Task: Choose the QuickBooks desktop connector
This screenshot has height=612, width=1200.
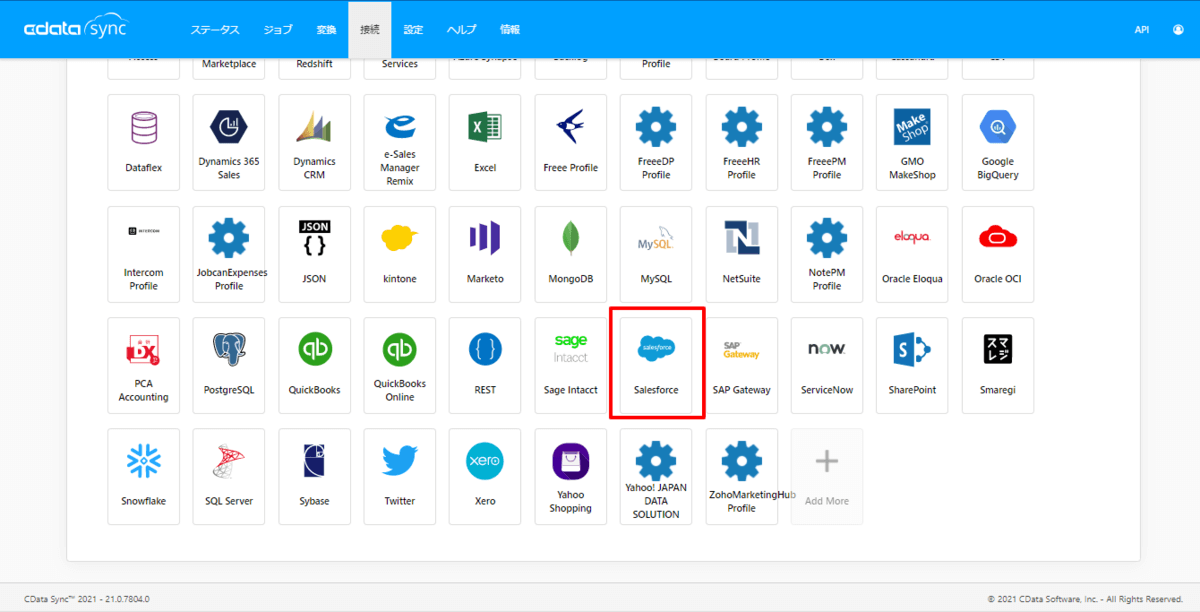Action: pyautogui.click(x=315, y=365)
